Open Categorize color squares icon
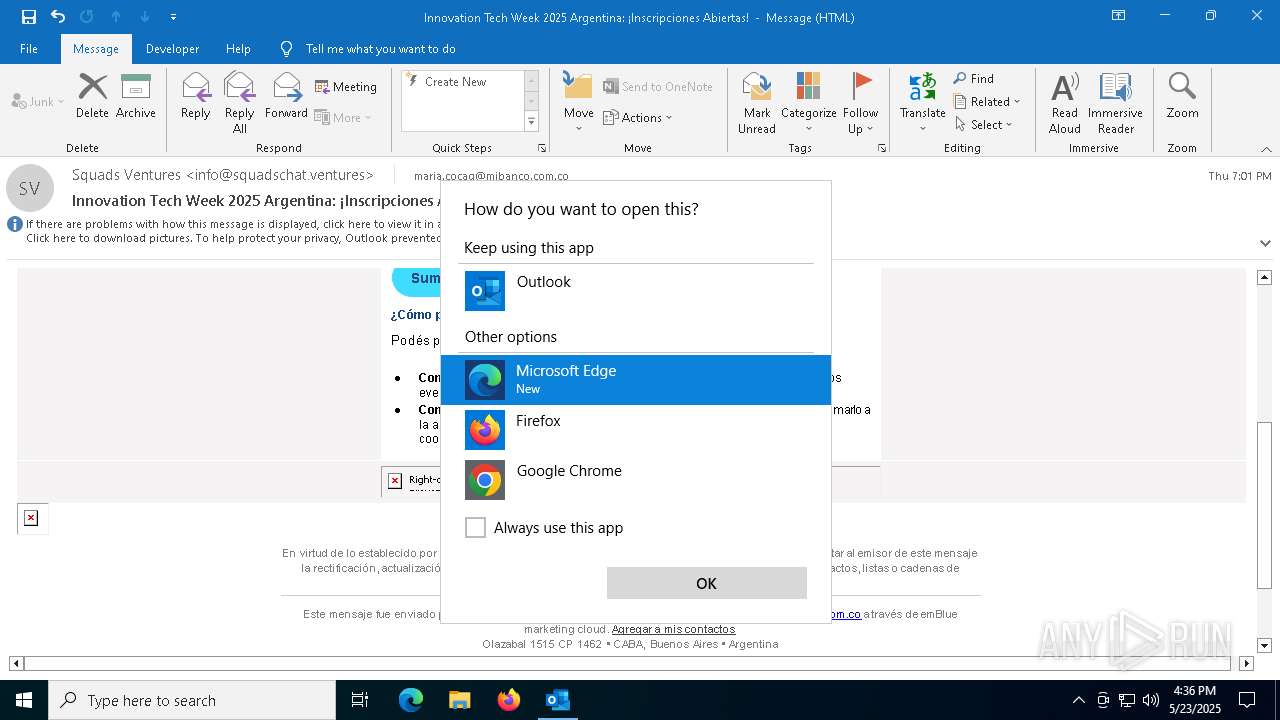The height and width of the screenshot is (720, 1280). point(808,87)
